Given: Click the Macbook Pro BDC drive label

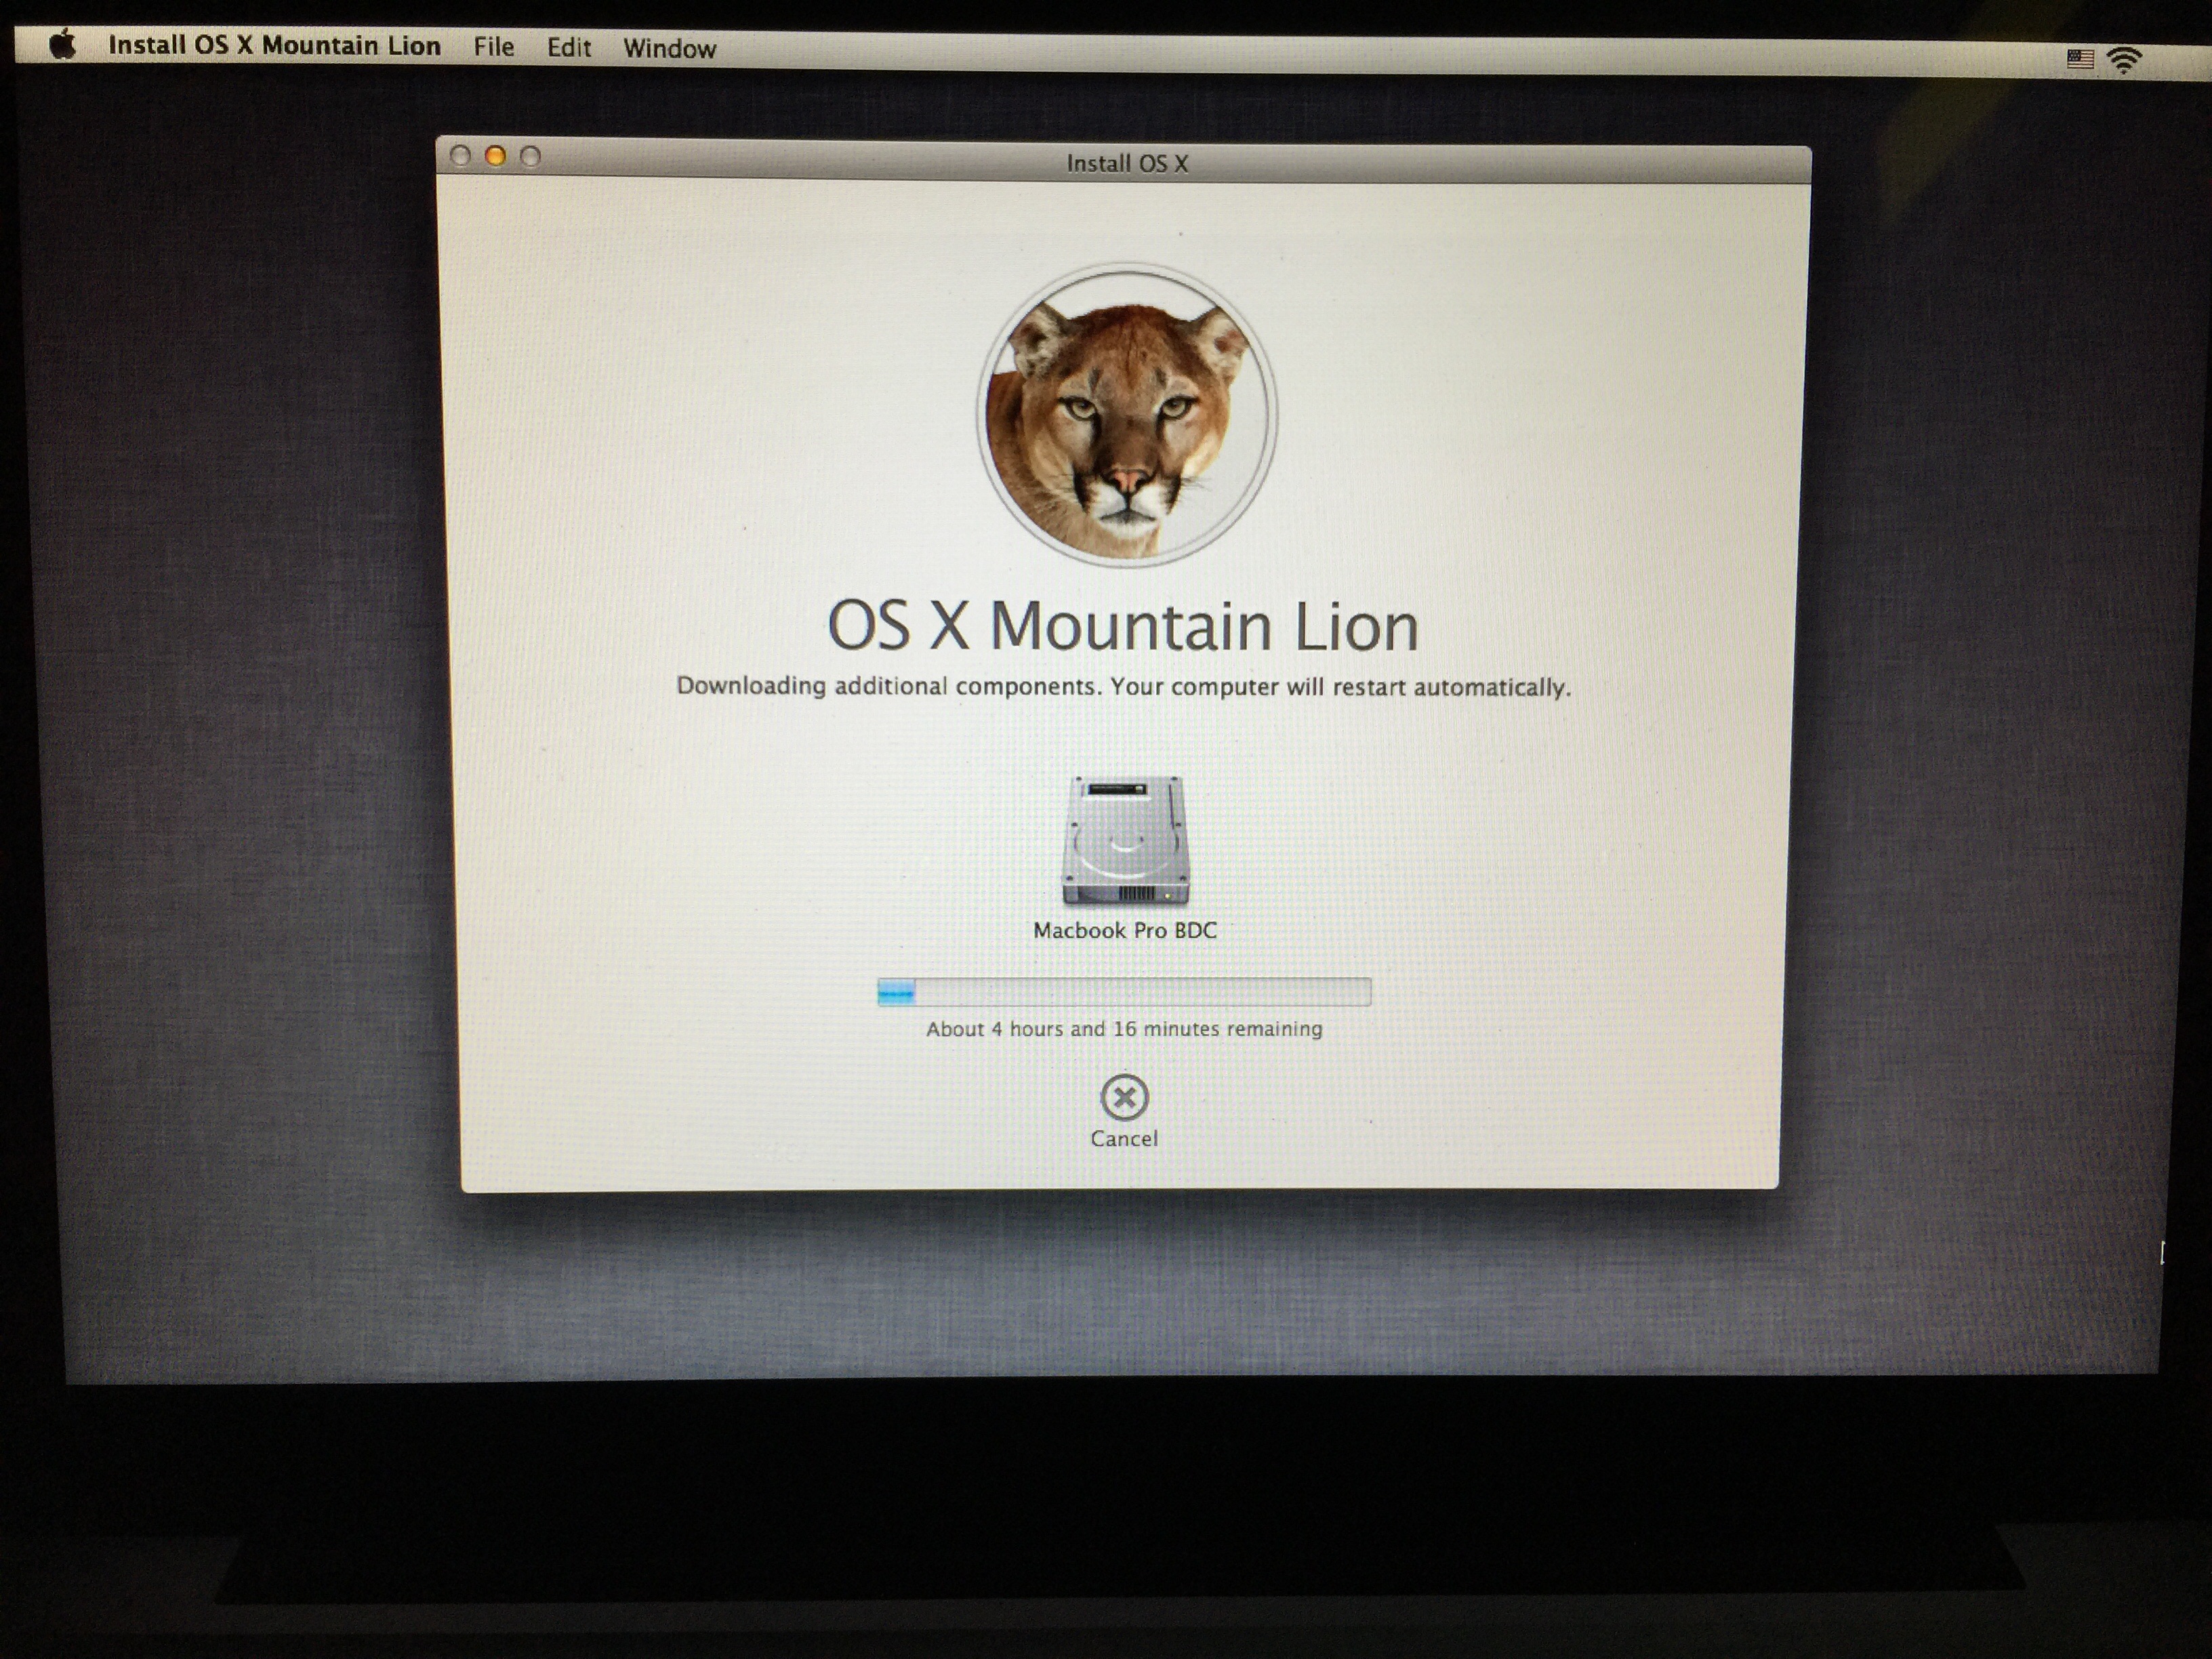Looking at the screenshot, I should pos(1125,931).
